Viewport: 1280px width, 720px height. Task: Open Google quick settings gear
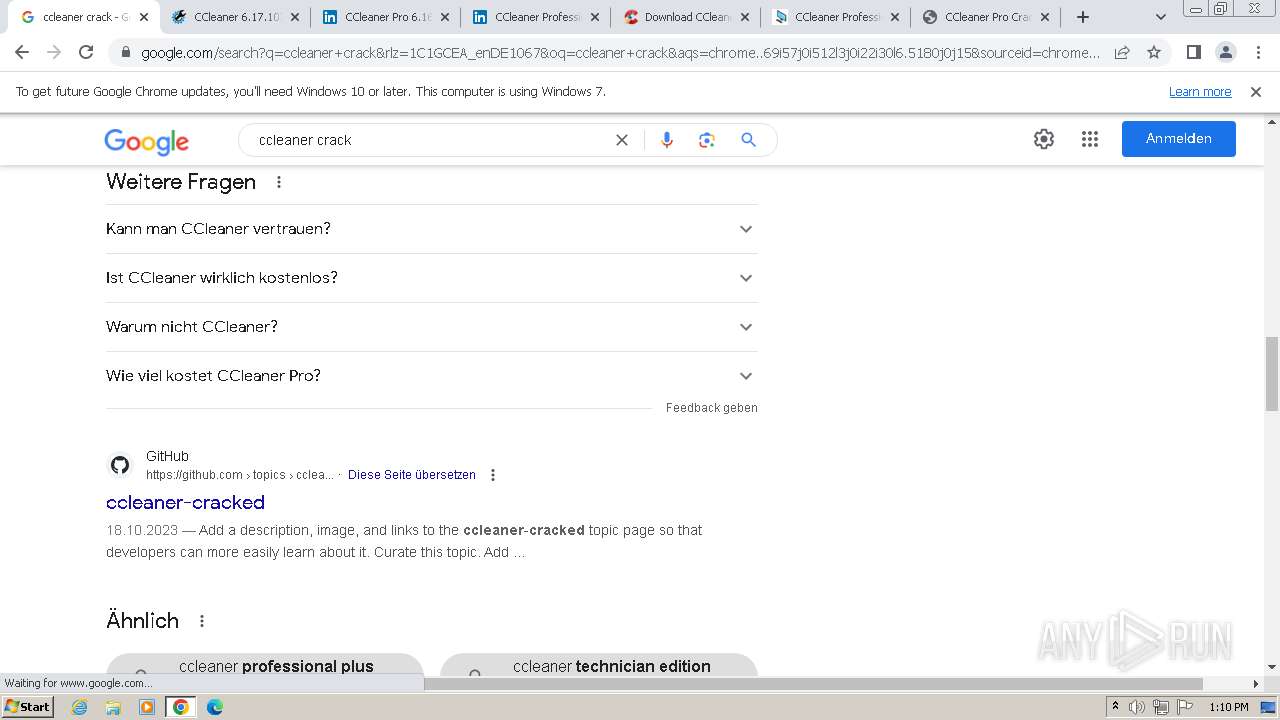tap(1044, 139)
